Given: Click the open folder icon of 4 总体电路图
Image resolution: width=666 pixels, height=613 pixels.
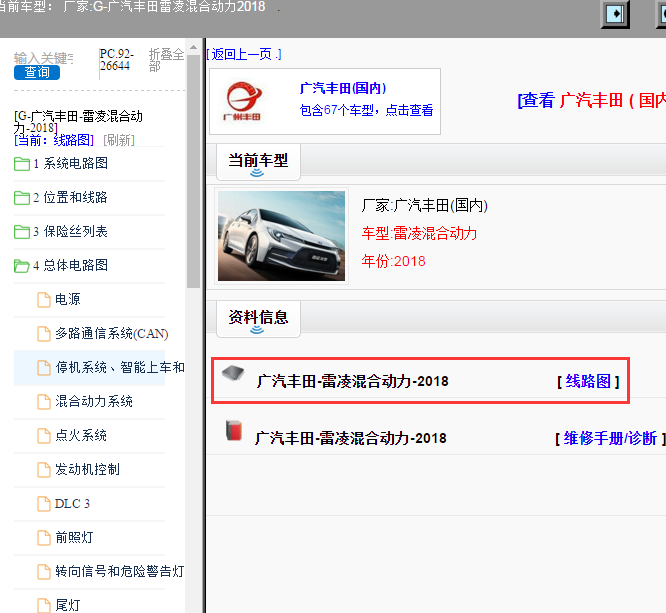Looking at the screenshot, I should [x=22, y=266].
